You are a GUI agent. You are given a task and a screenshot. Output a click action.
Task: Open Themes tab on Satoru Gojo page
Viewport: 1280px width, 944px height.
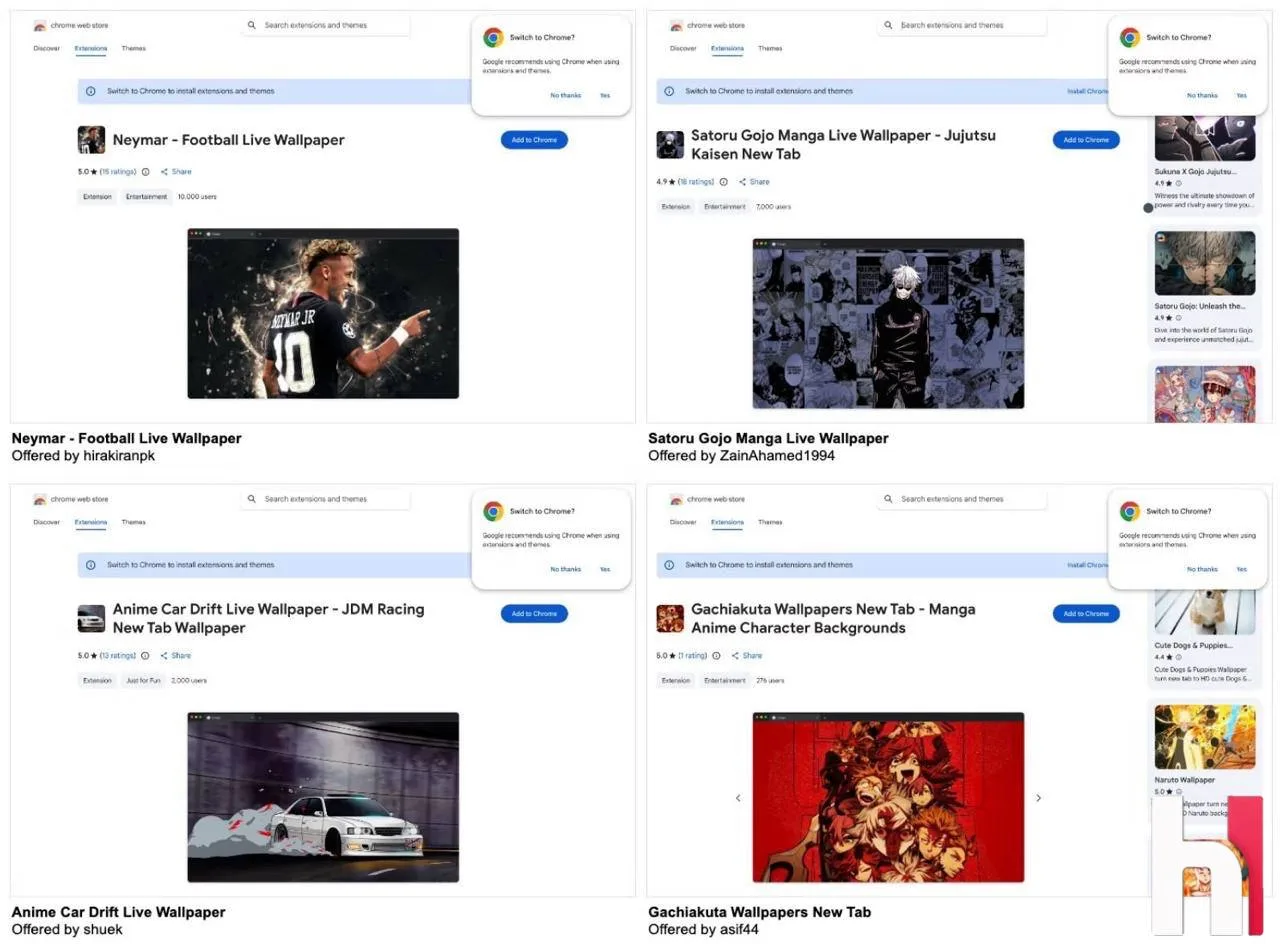pyautogui.click(x=770, y=48)
